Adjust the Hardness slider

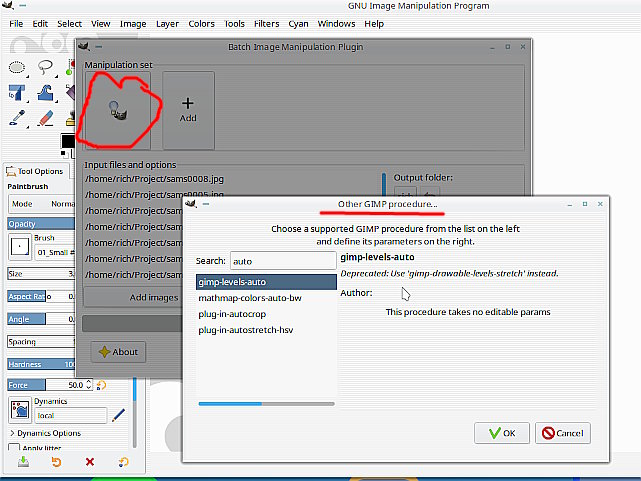(41, 364)
